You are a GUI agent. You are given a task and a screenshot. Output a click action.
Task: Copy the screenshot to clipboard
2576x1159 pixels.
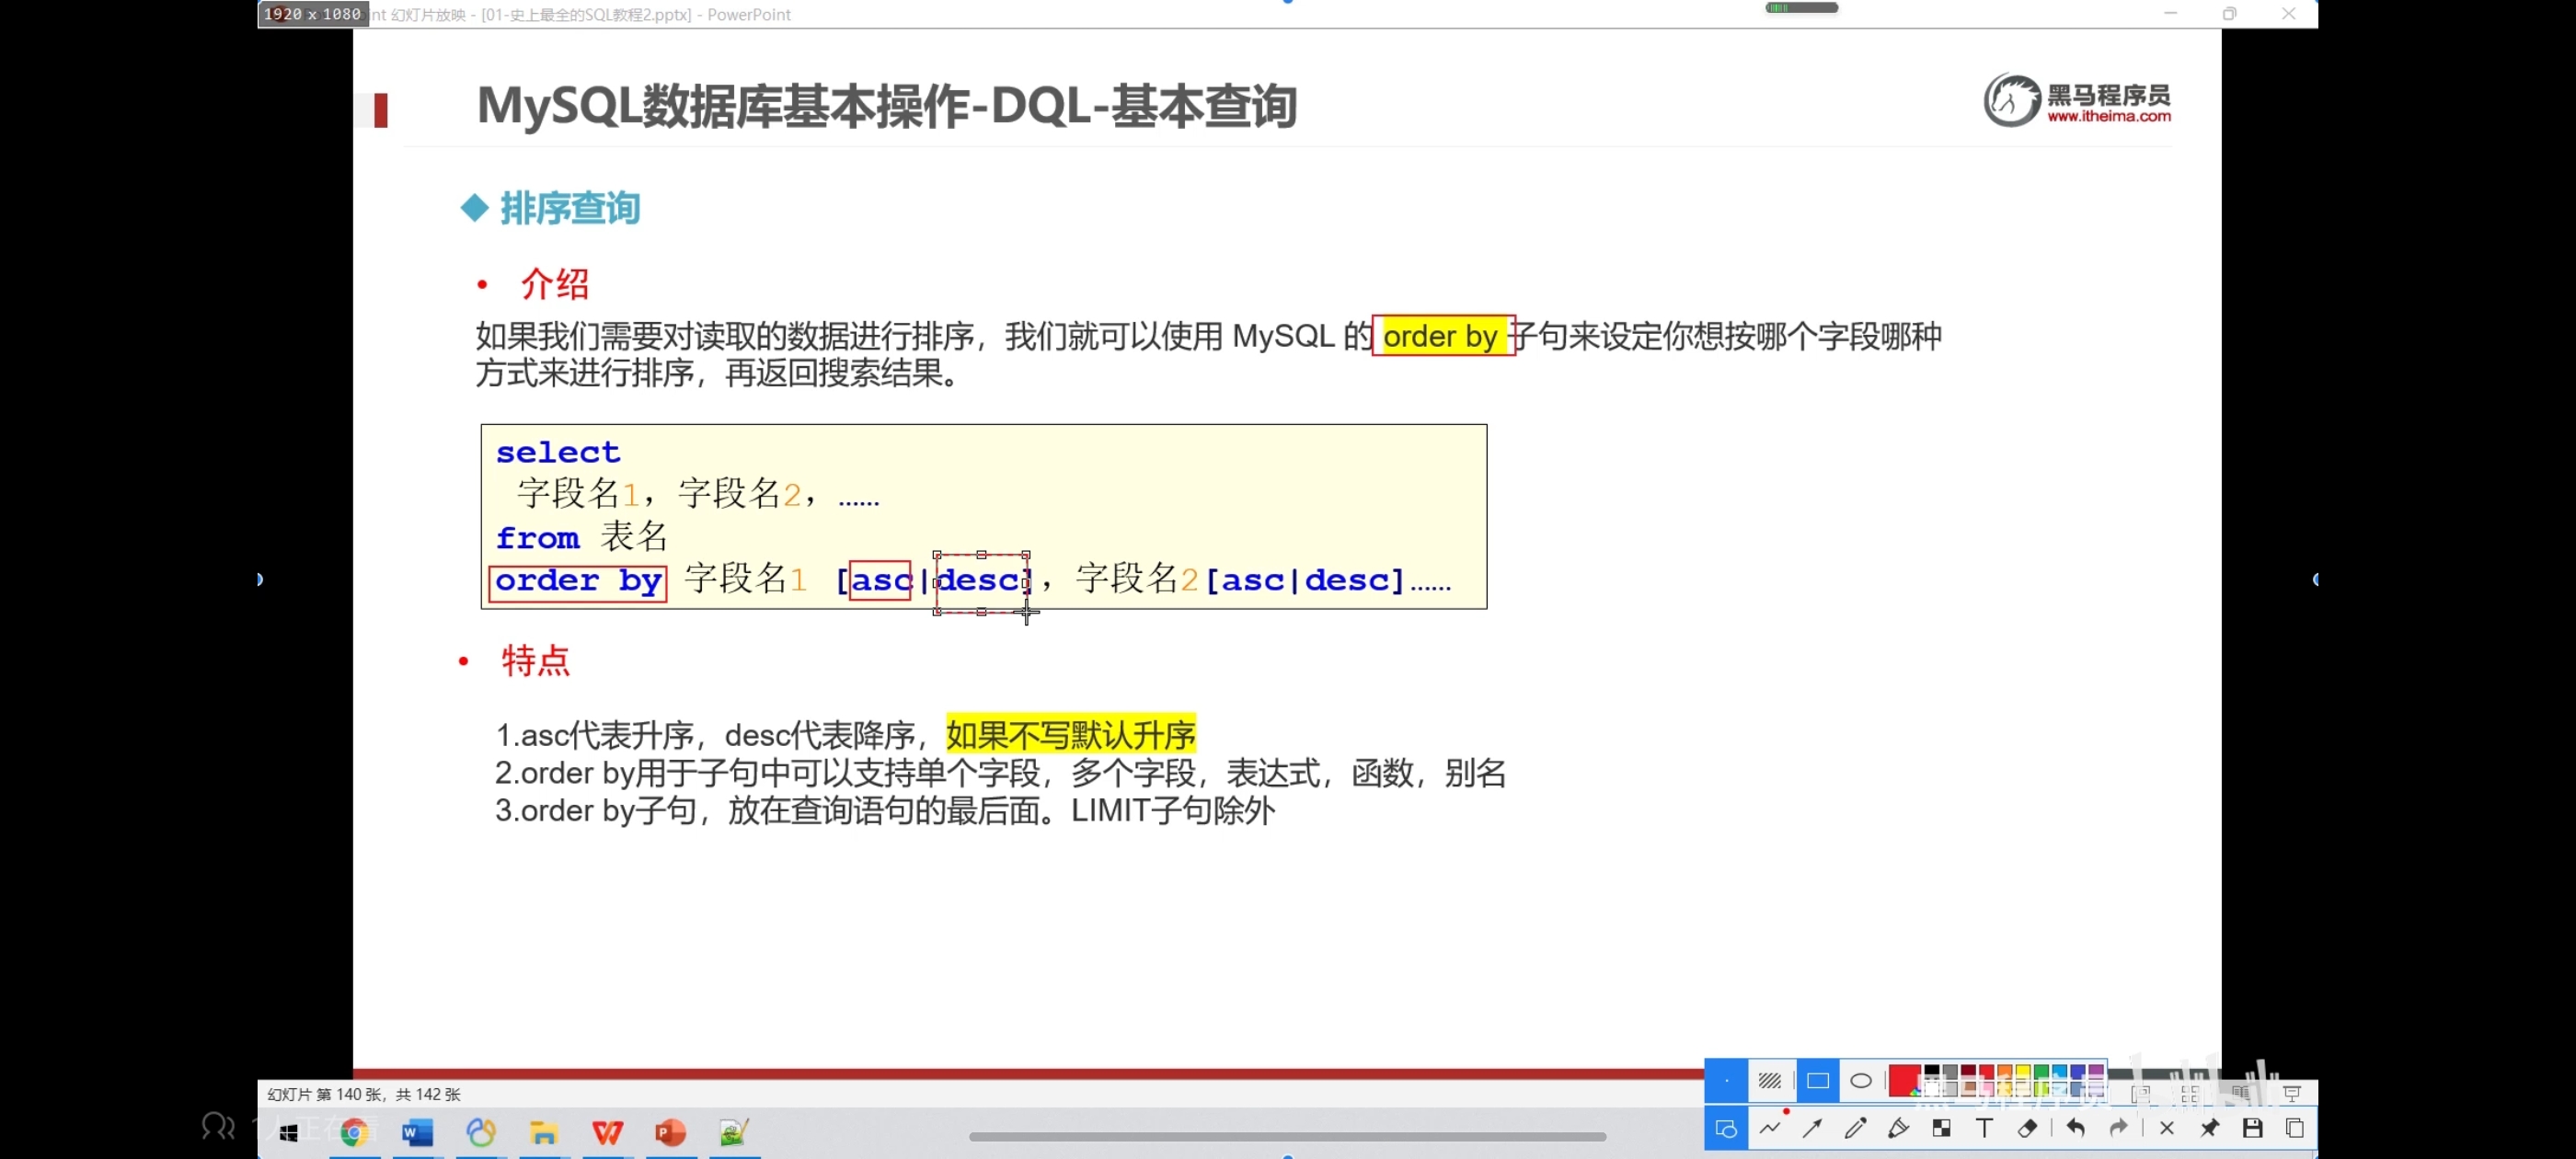[x=2295, y=1128]
